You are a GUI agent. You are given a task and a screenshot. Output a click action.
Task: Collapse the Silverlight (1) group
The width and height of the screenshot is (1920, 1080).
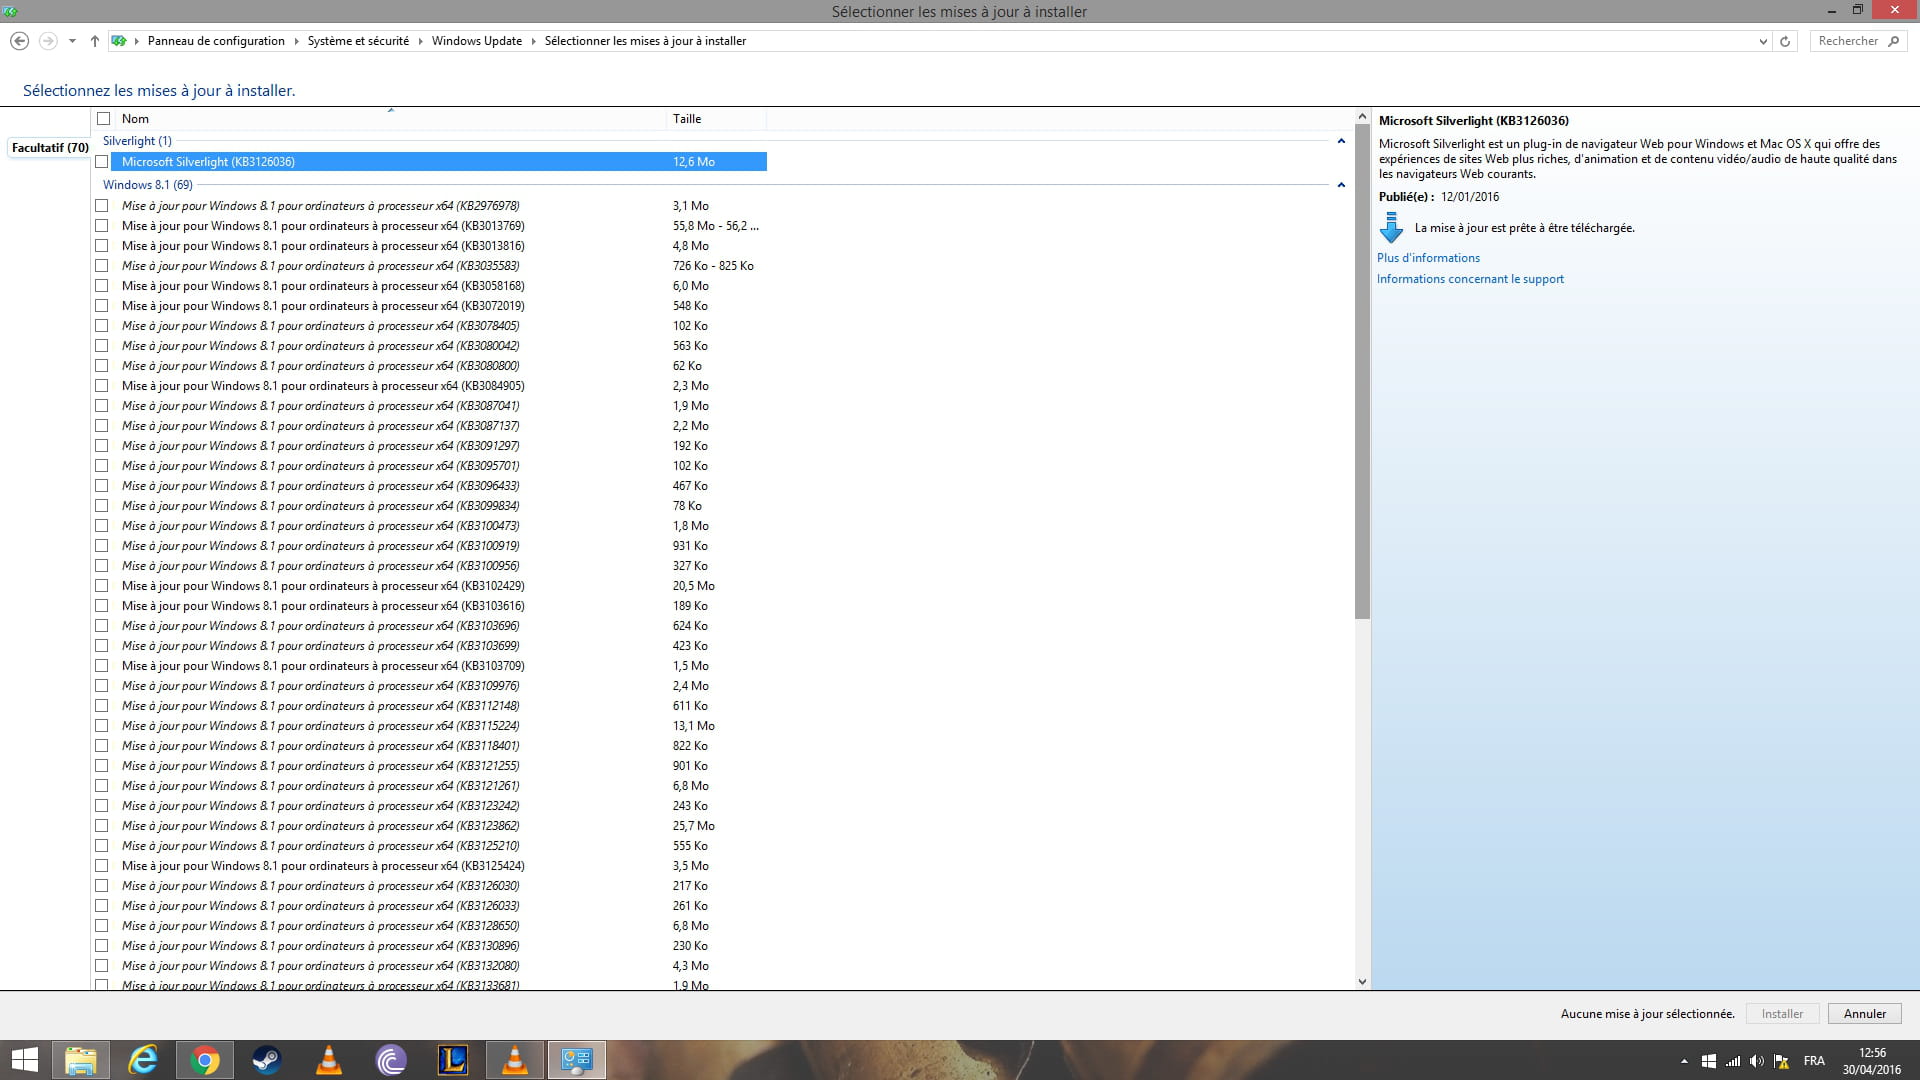pyautogui.click(x=1341, y=141)
